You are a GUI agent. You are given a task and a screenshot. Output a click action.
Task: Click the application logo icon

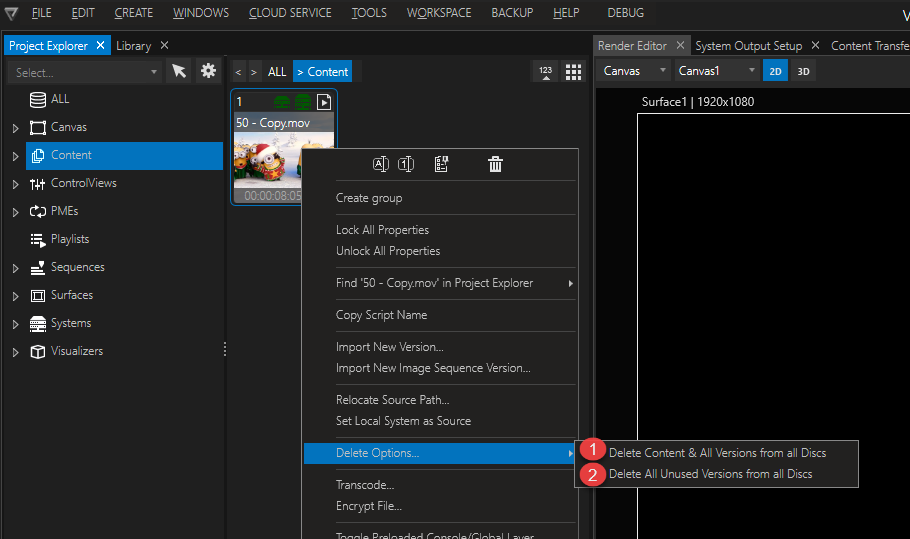(x=11, y=13)
